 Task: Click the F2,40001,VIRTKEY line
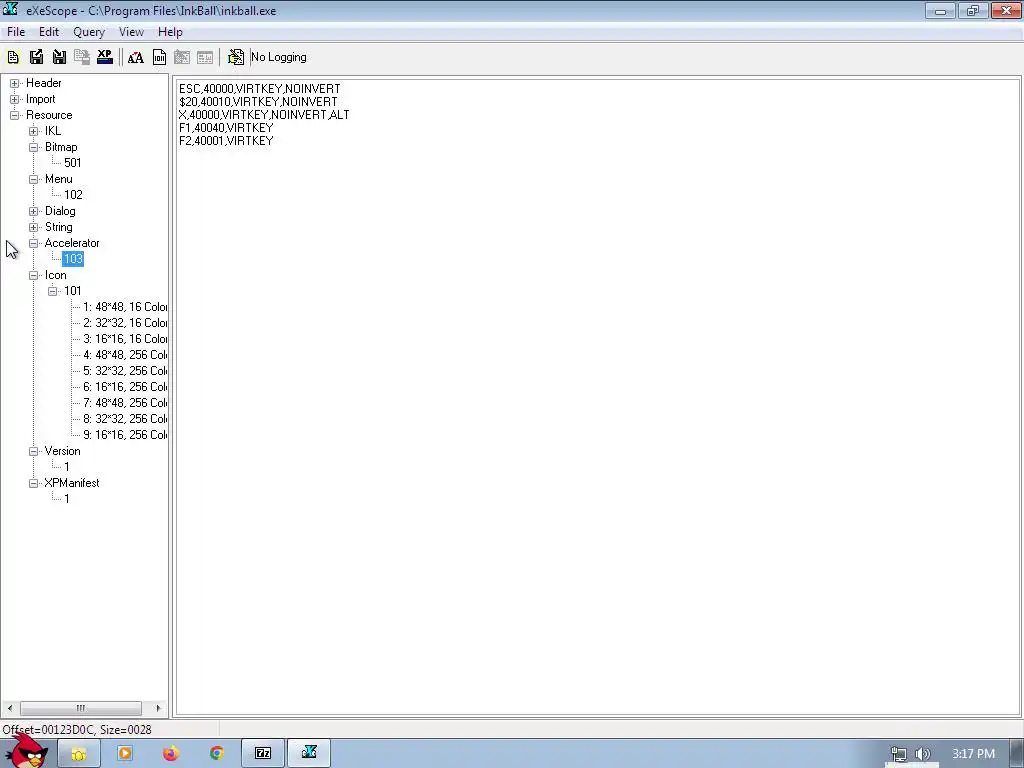pyautogui.click(x=226, y=140)
